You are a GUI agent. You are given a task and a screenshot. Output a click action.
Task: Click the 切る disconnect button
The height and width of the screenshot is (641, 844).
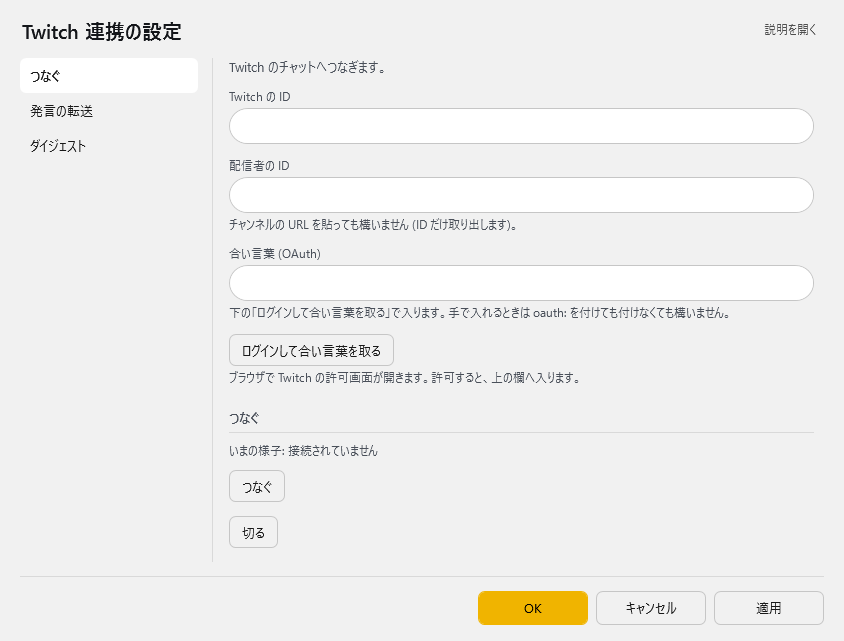254,532
